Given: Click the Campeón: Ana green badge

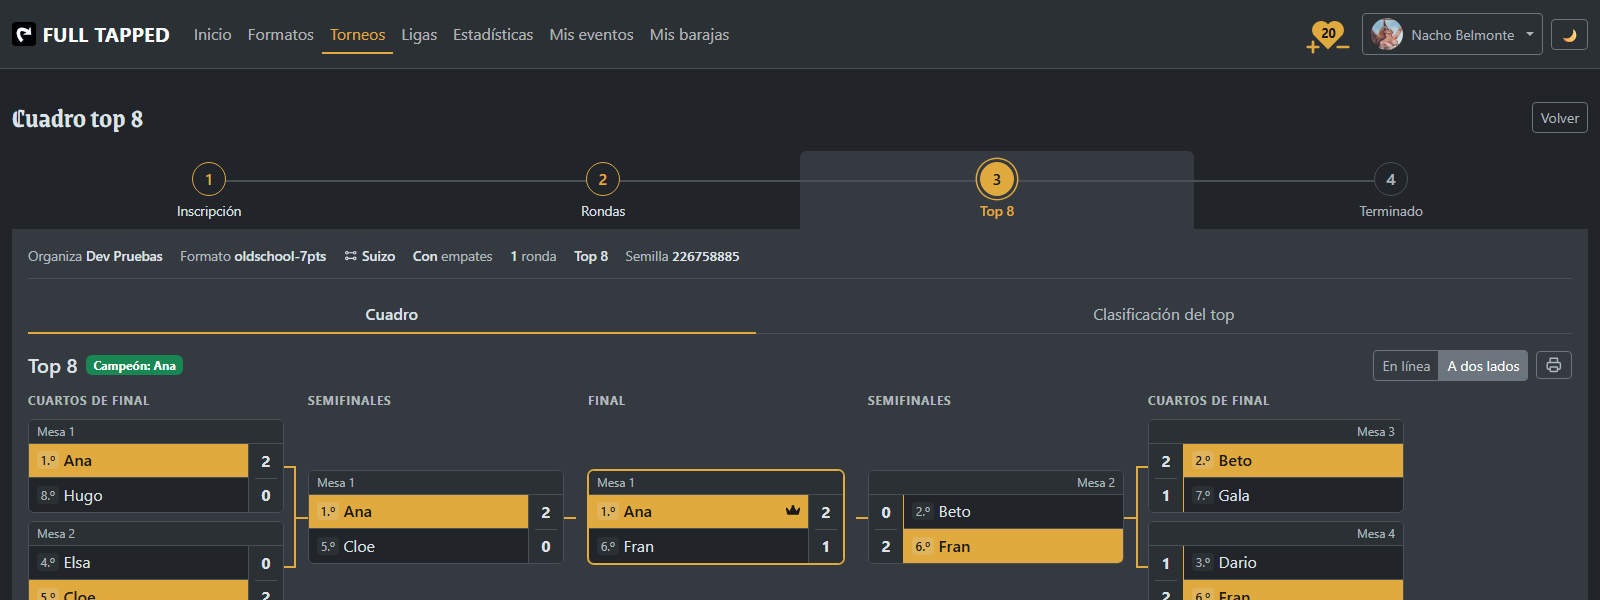Looking at the screenshot, I should click(134, 366).
